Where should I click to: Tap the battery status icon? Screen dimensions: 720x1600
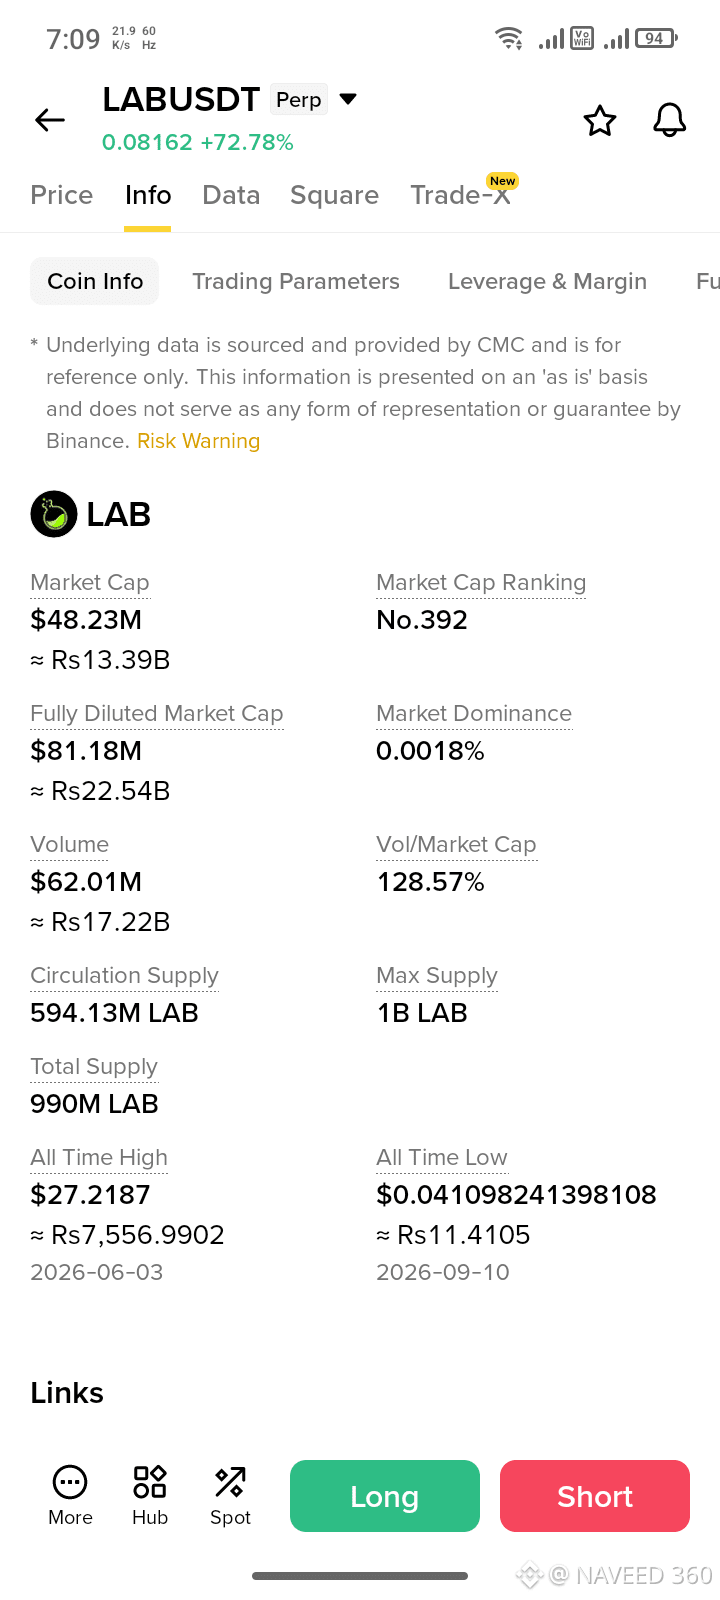pyautogui.click(x=656, y=38)
